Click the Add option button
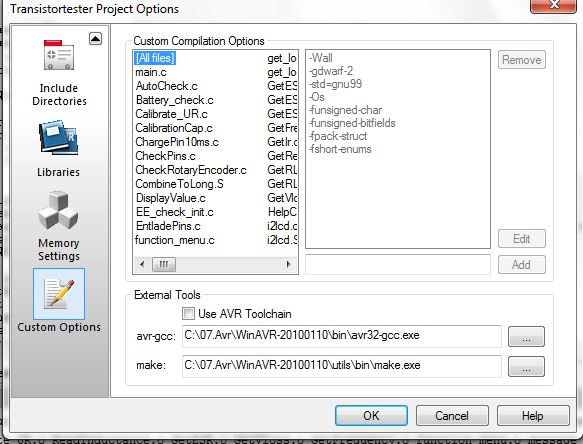Viewport: 583px width, 444px height. (x=522, y=264)
